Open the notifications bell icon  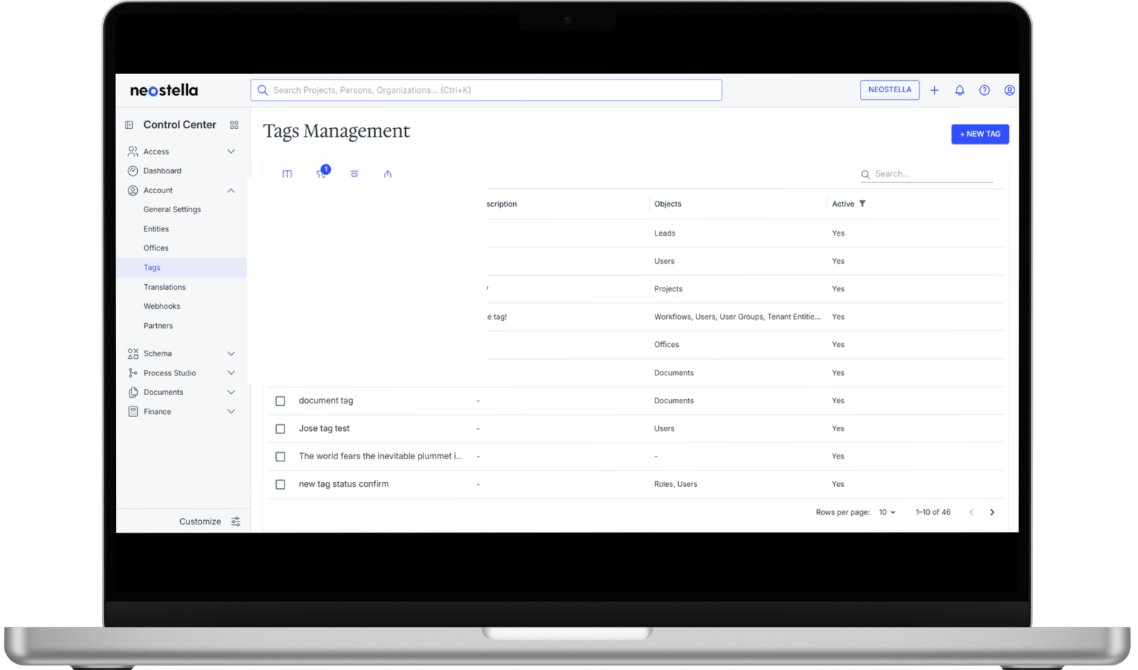959,90
